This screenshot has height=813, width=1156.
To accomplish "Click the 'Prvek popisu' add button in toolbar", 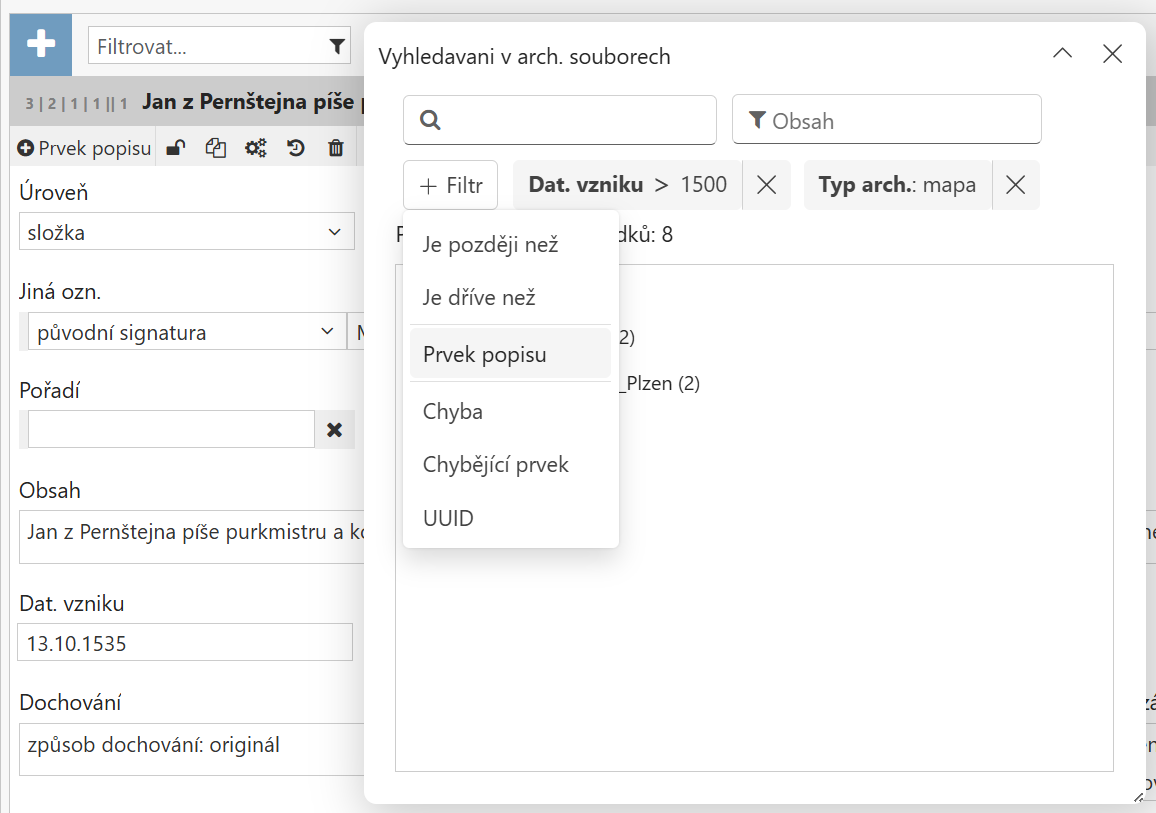I will tap(84, 149).
